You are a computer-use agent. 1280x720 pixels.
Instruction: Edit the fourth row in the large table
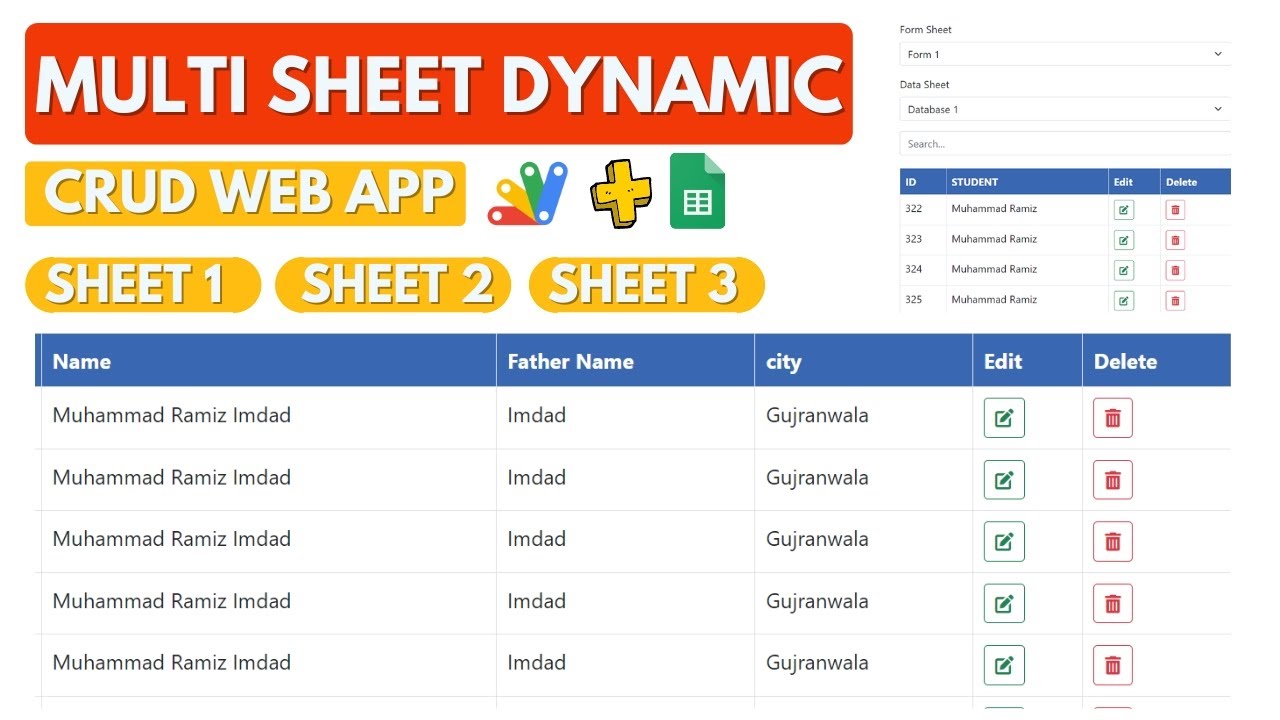coord(1004,604)
